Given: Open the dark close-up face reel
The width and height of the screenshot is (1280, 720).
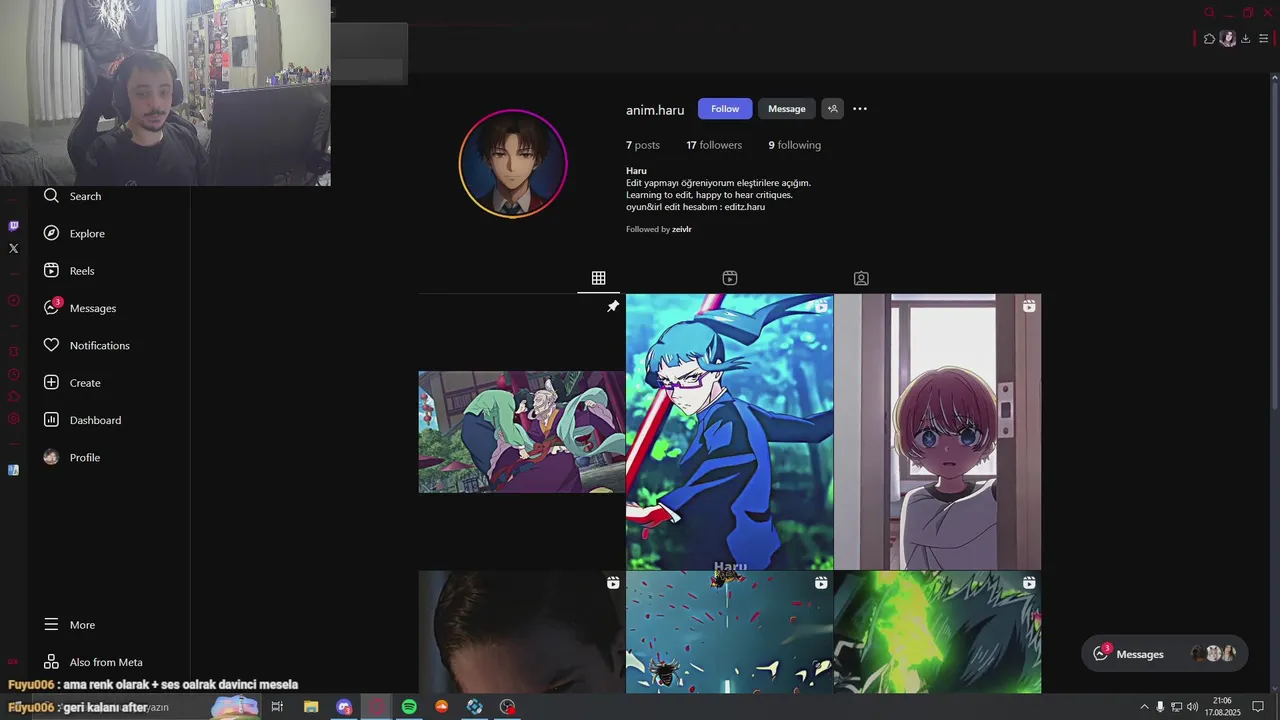Looking at the screenshot, I should [522, 632].
